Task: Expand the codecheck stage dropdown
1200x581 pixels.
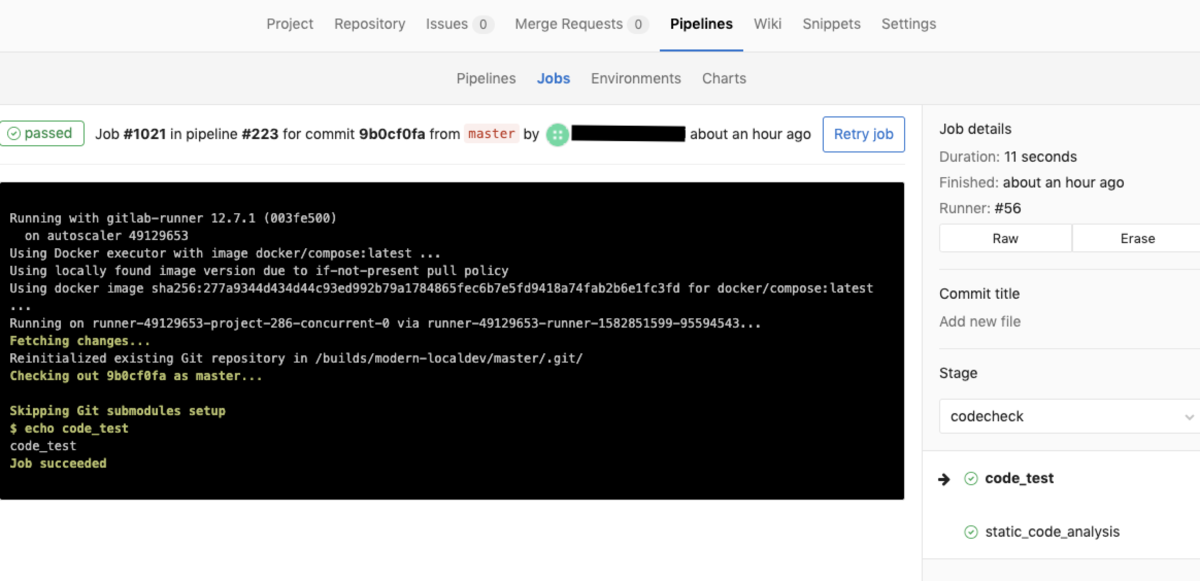Action: [x=1069, y=416]
